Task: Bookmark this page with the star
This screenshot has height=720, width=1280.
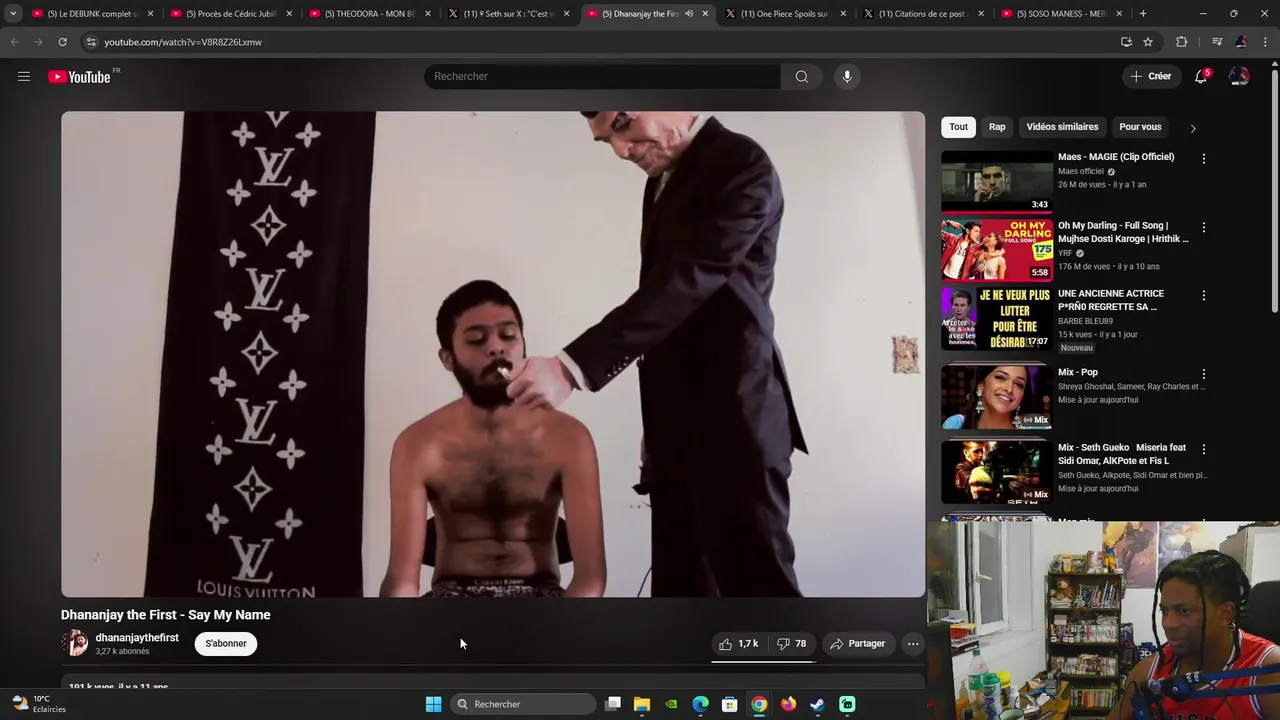Action: click(1148, 42)
